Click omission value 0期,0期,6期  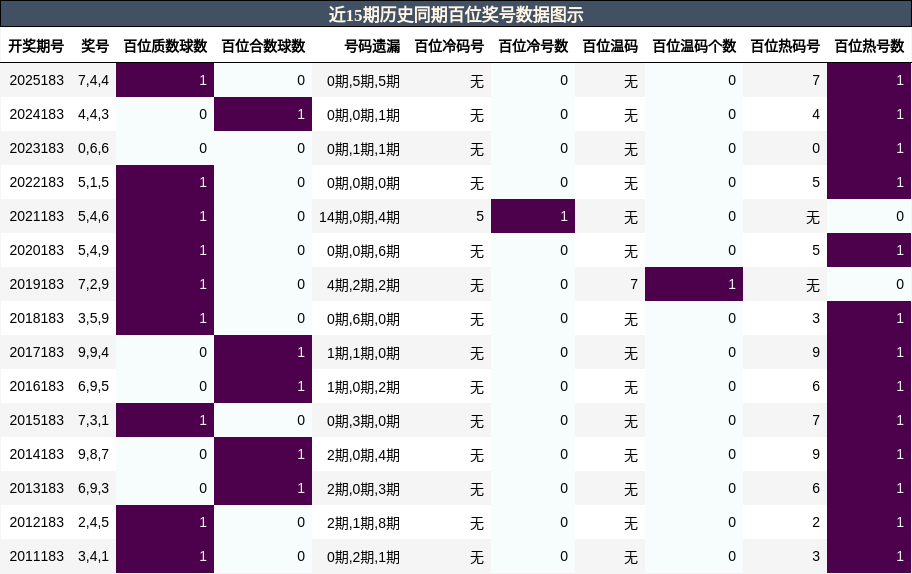[x=364, y=251]
